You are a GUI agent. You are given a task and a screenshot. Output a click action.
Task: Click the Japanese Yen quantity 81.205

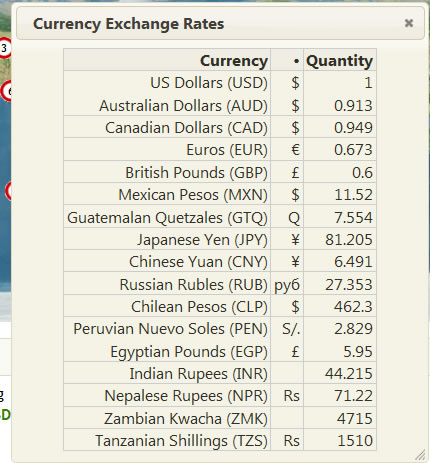[349, 239]
